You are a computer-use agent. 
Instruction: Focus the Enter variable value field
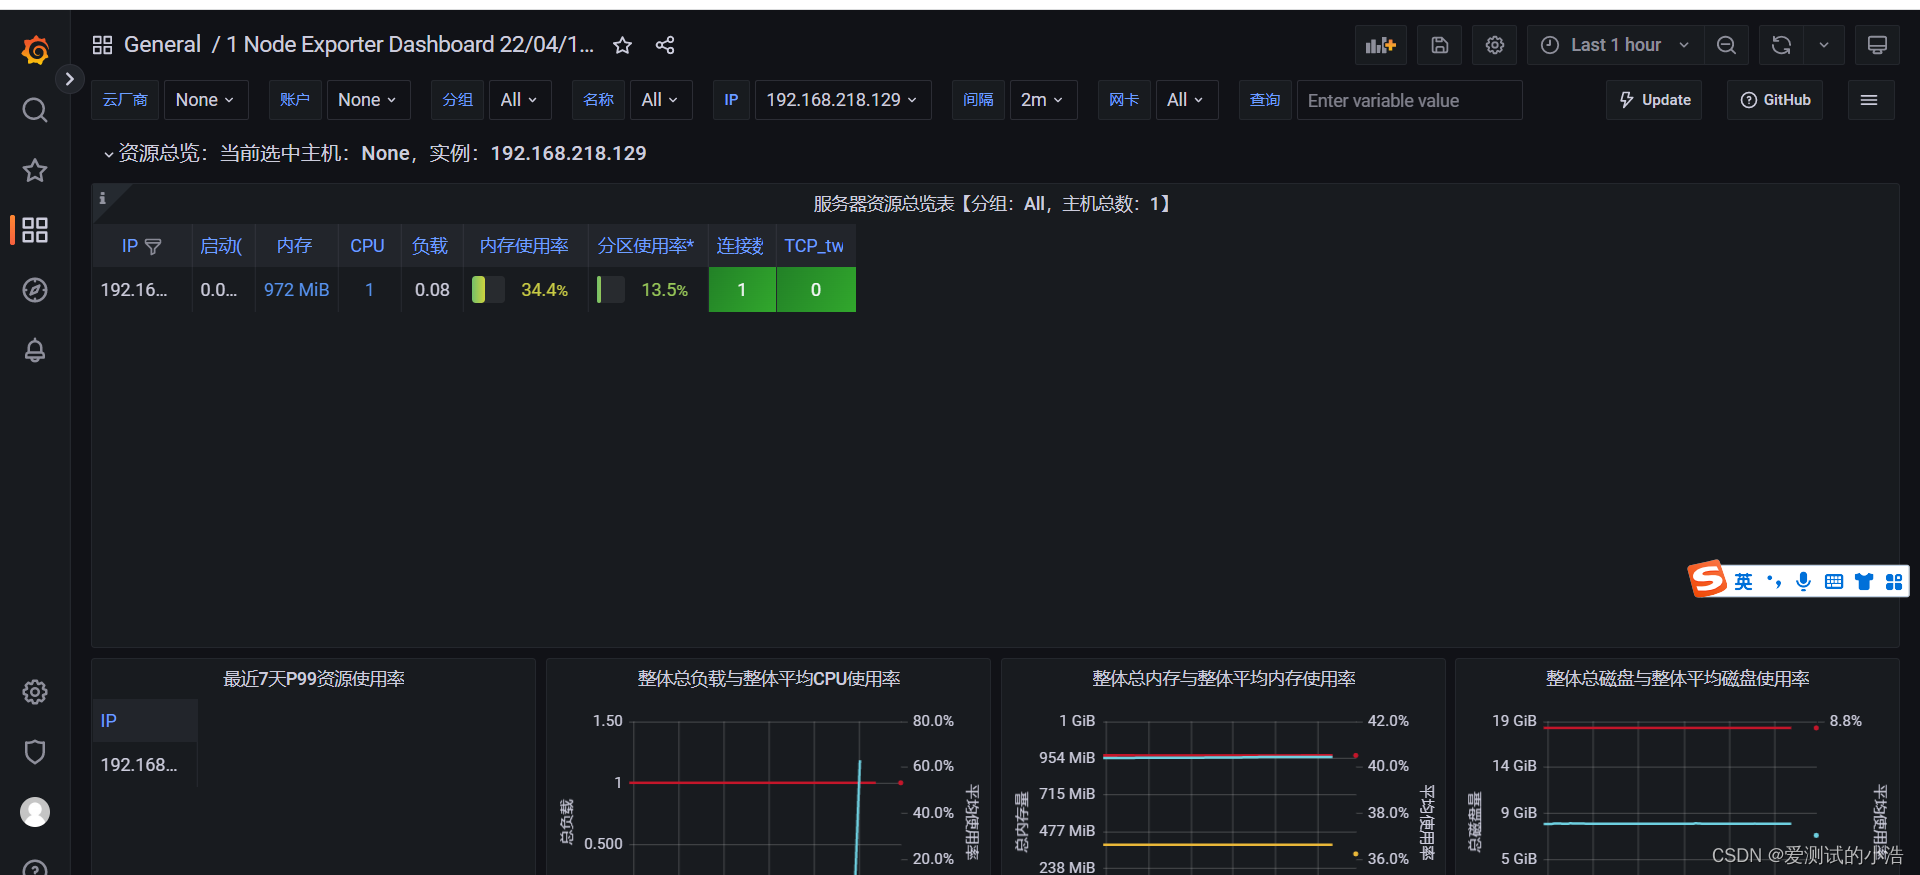(1409, 100)
